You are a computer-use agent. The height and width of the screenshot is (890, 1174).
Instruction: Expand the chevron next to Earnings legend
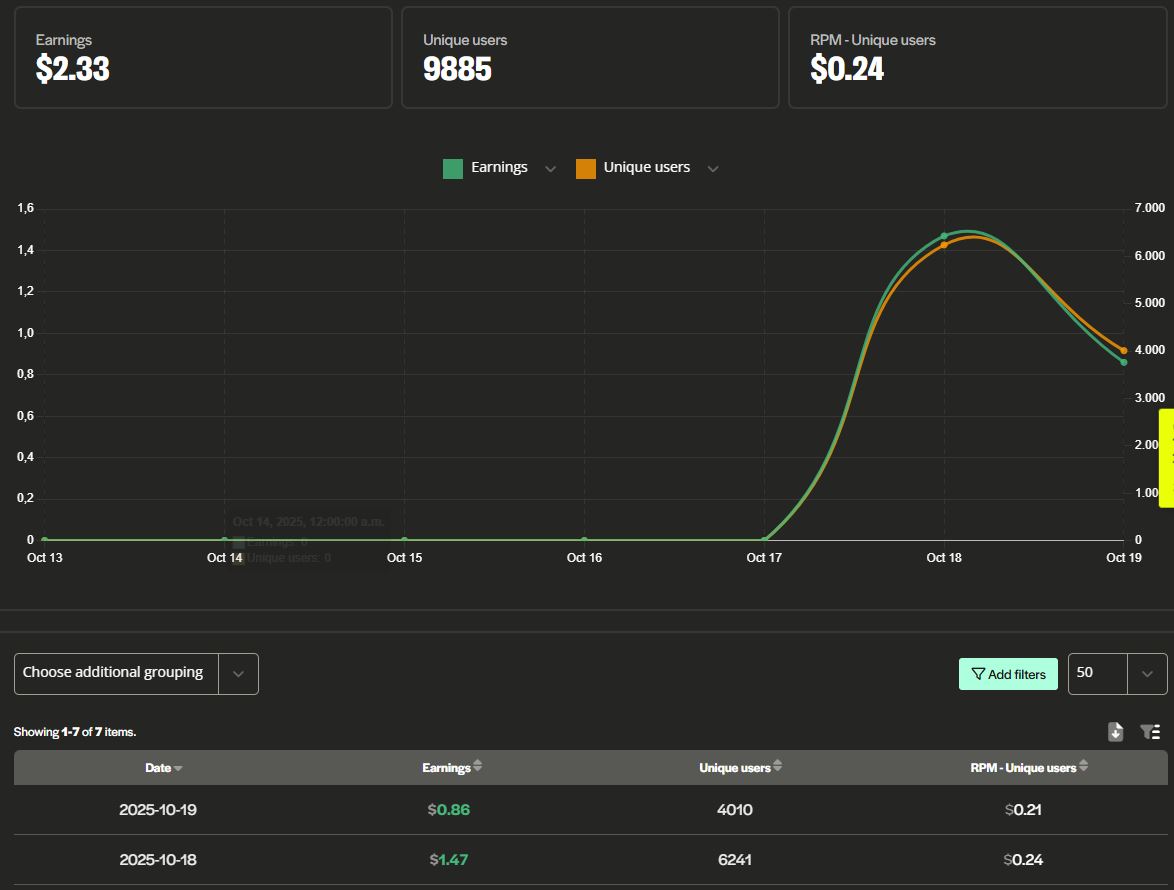[x=550, y=168]
